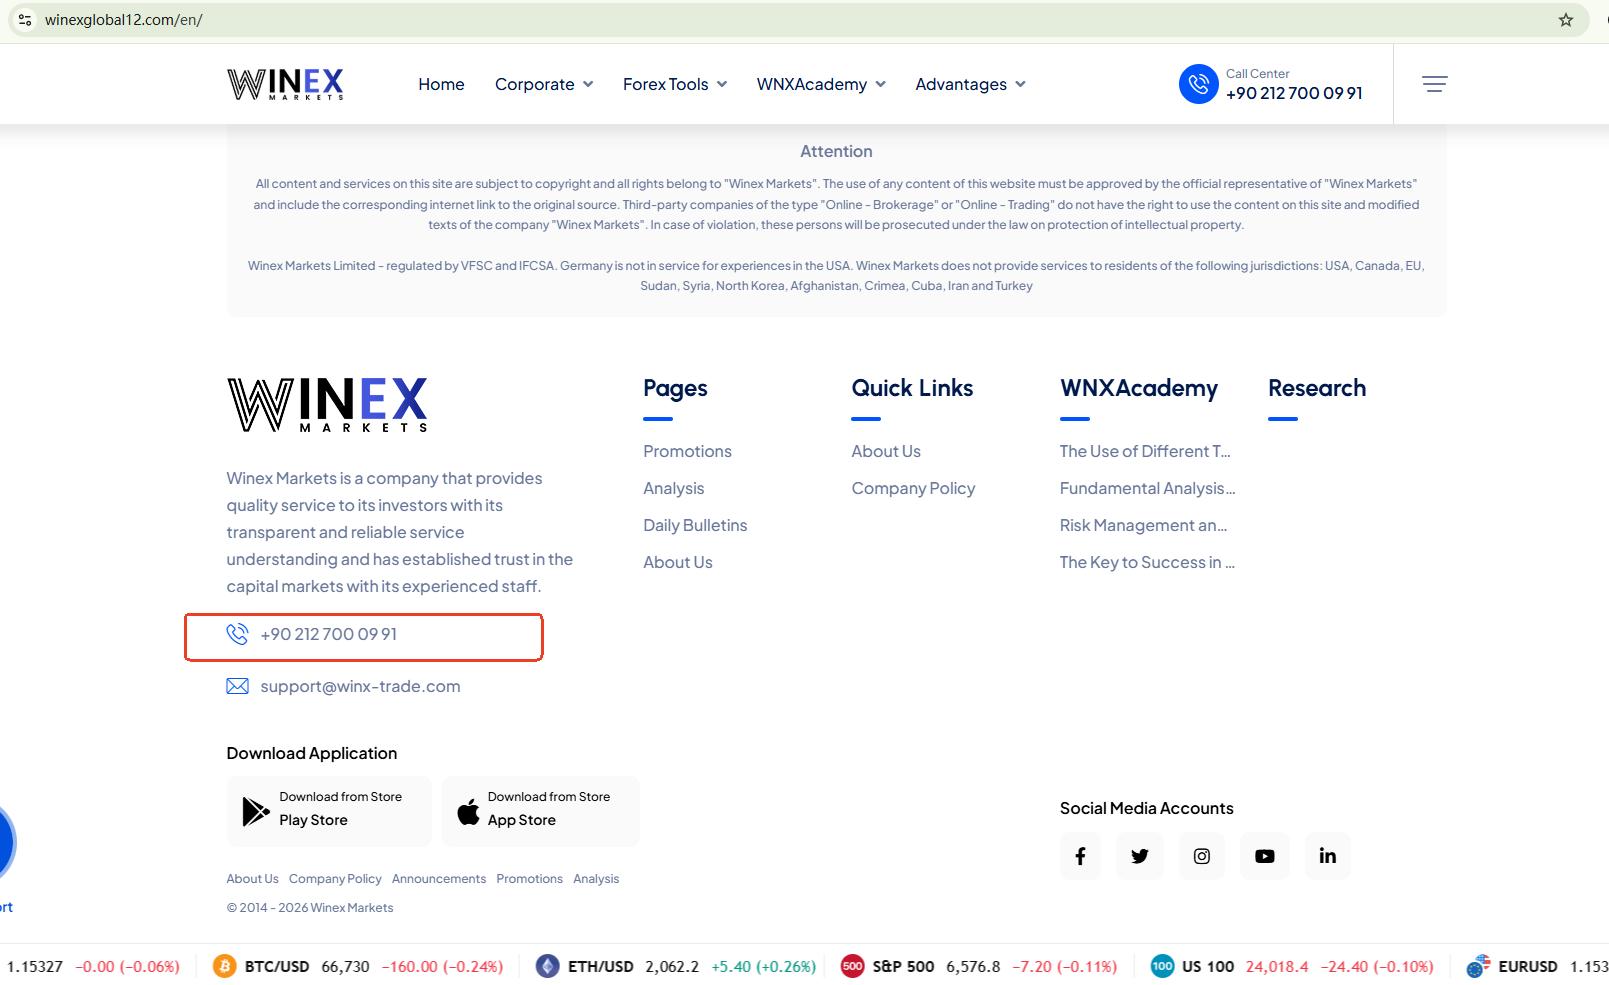The height and width of the screenshot is (985, 1609).
Task: Click the phone icon in footer
Action: 237,634
